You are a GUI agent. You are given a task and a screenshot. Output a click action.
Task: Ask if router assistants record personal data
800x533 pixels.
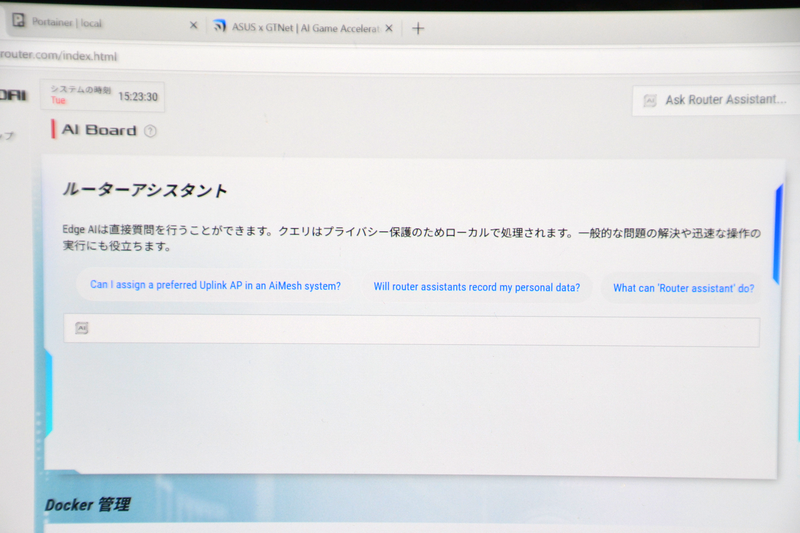pyautogui.click(x=477, y=287)
